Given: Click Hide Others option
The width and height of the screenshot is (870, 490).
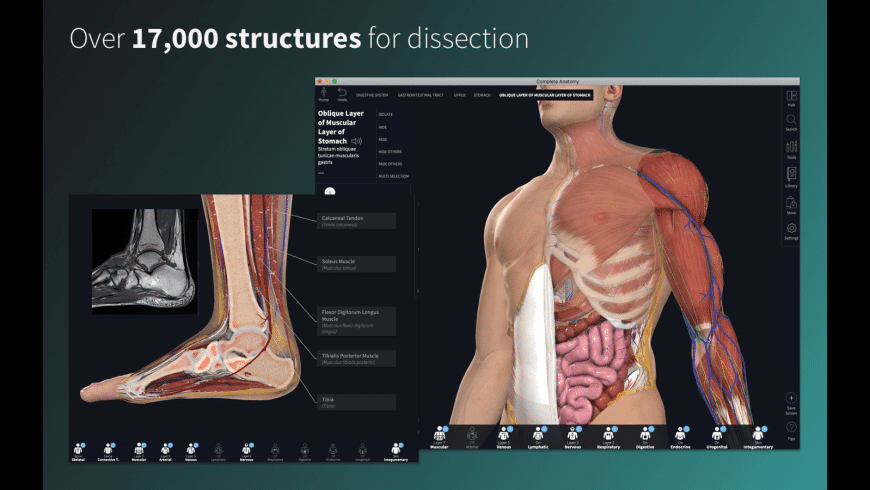Looking at the screenshot, I should [390, 151].
